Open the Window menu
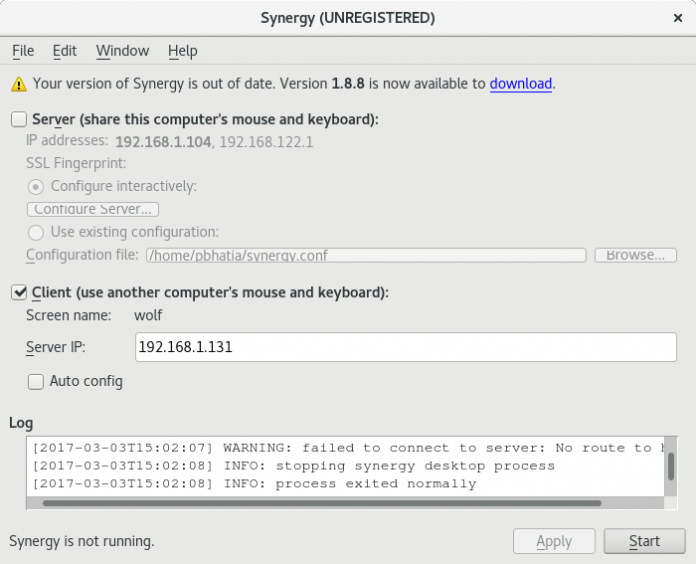This screenshot has width=696, height=564. tap(123, 51)
